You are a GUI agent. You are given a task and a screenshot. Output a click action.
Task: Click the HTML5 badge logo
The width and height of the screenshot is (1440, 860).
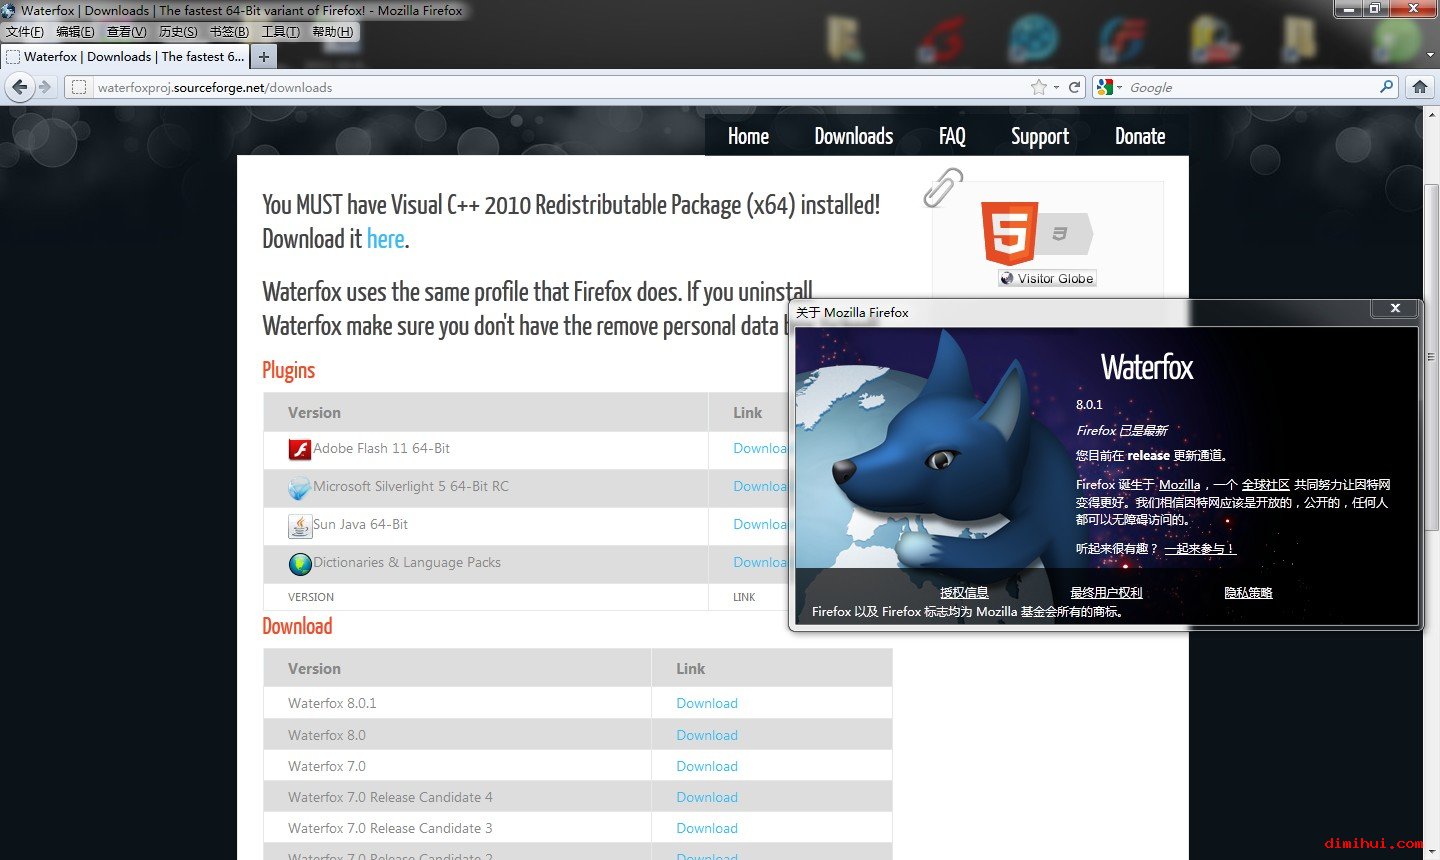(x=1010, y=233)
